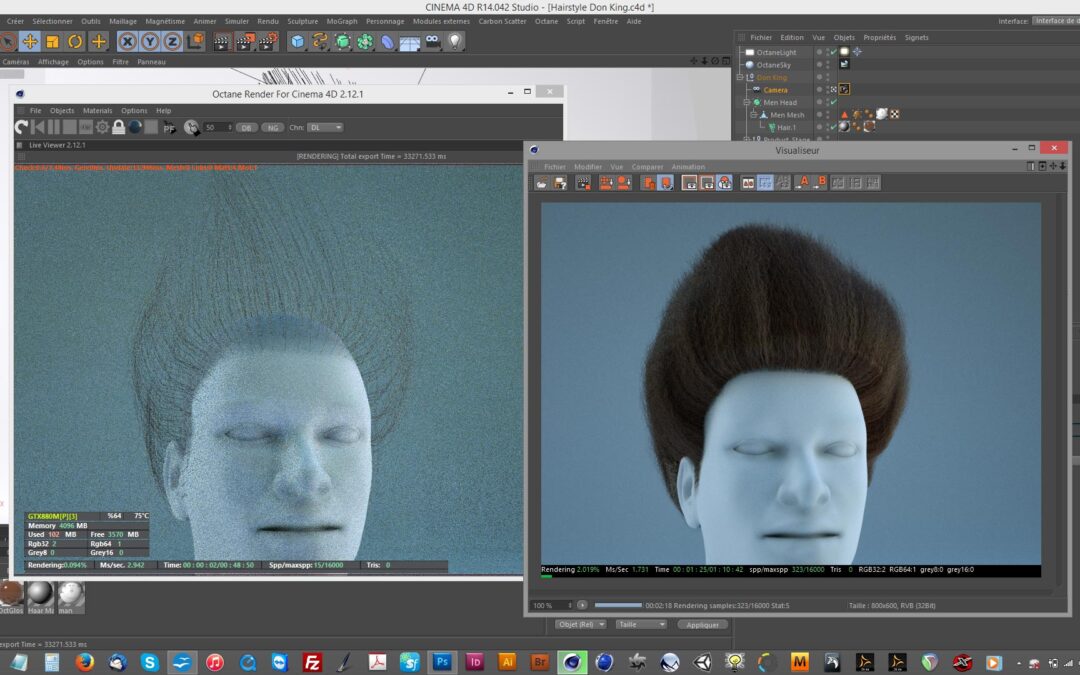1080x675 pixels.
Task: Toggle the Z axis lock
Action: click(172, 41)
